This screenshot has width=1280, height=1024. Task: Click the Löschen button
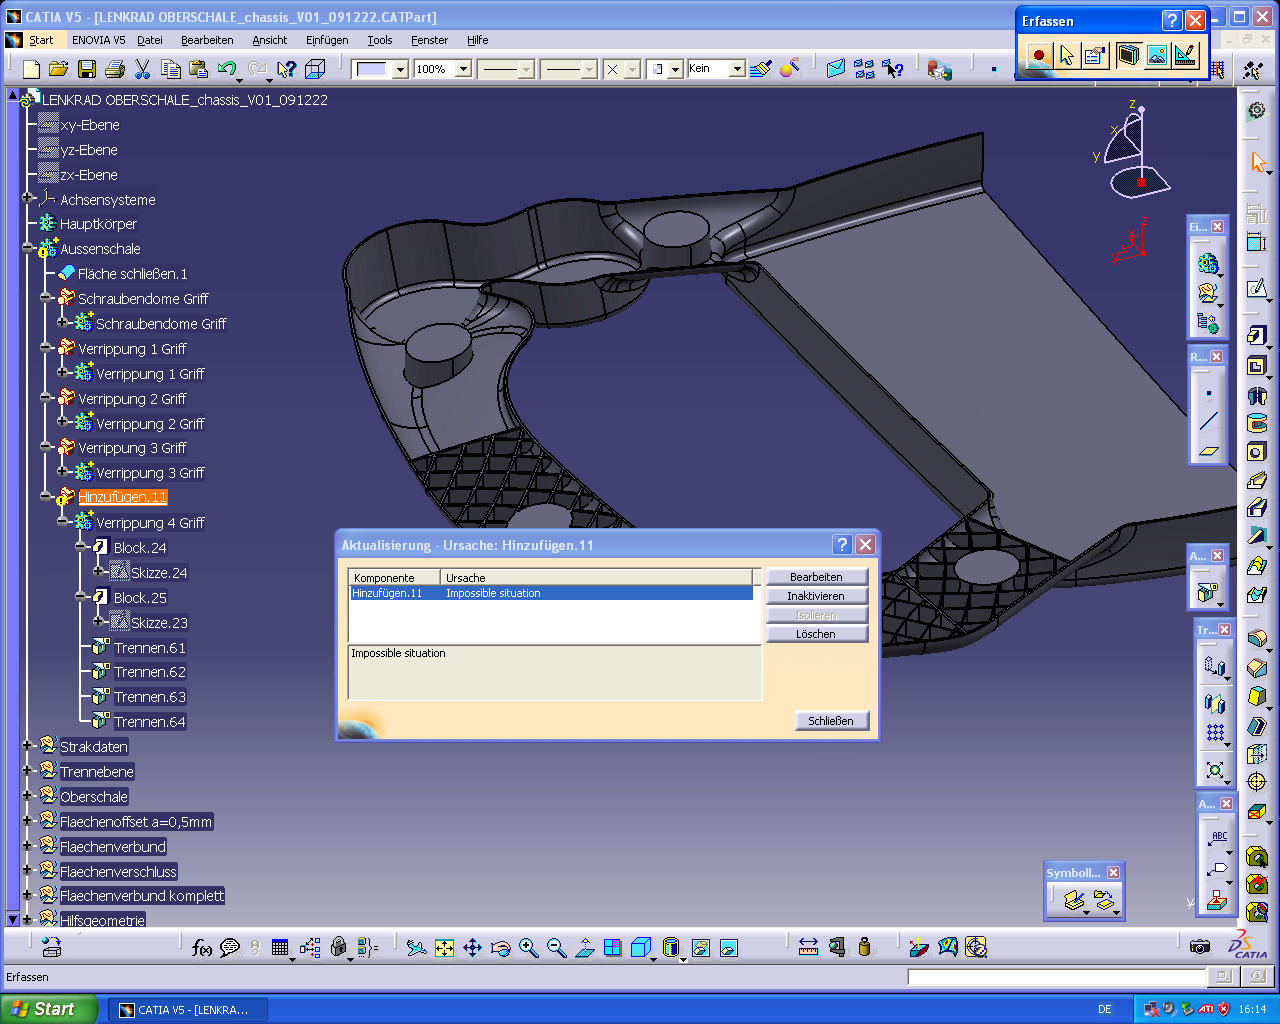pos(816,634)
